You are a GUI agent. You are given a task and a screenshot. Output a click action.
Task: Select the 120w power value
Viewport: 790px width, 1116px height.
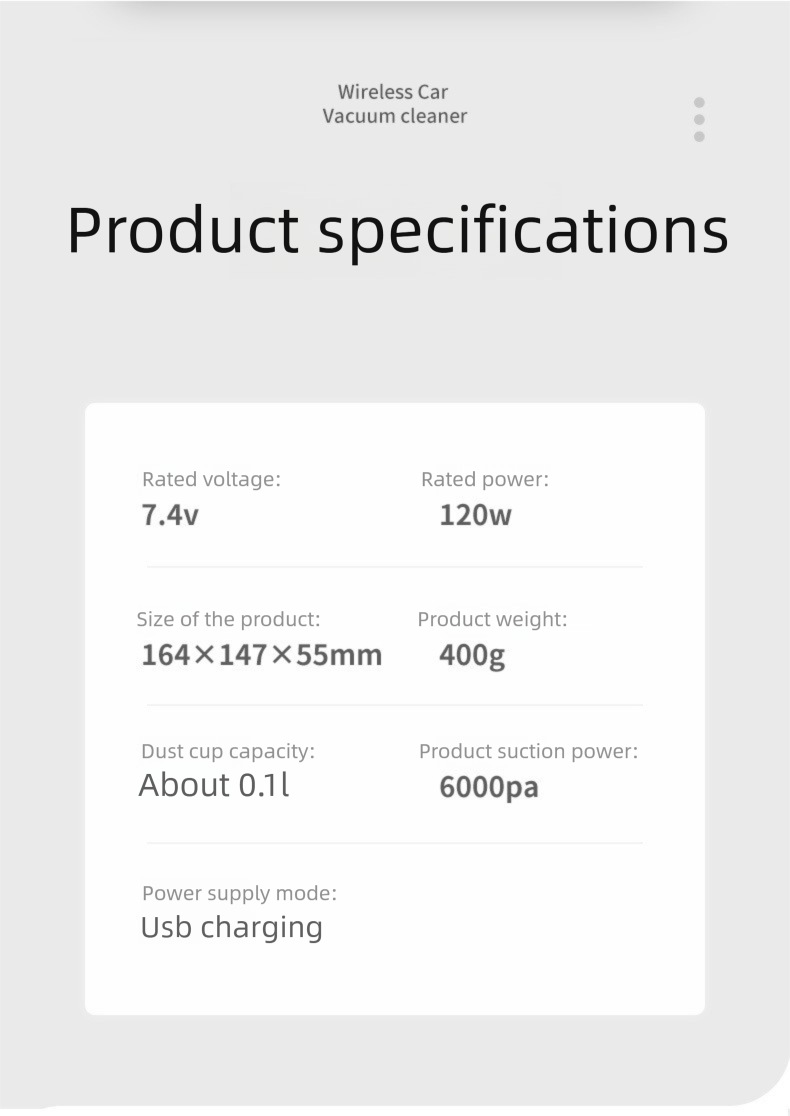tap(475, 516)
